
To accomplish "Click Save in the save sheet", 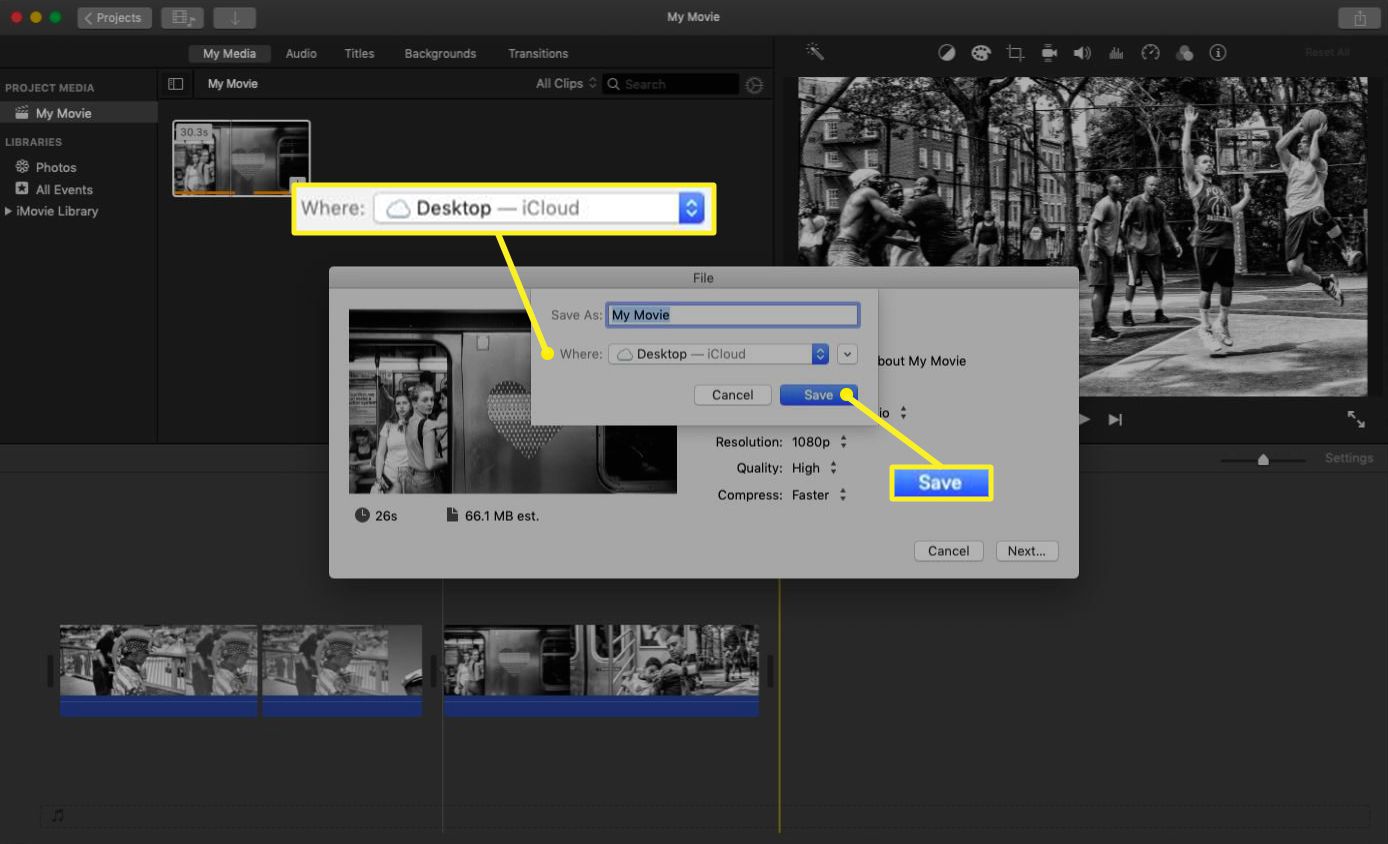I will point(818,395).
